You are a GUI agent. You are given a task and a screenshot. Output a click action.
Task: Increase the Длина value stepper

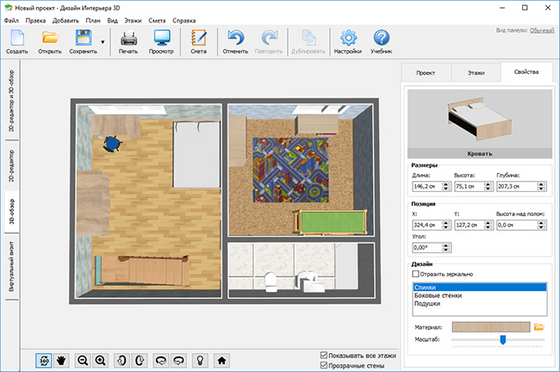click(x=446, y=184)
